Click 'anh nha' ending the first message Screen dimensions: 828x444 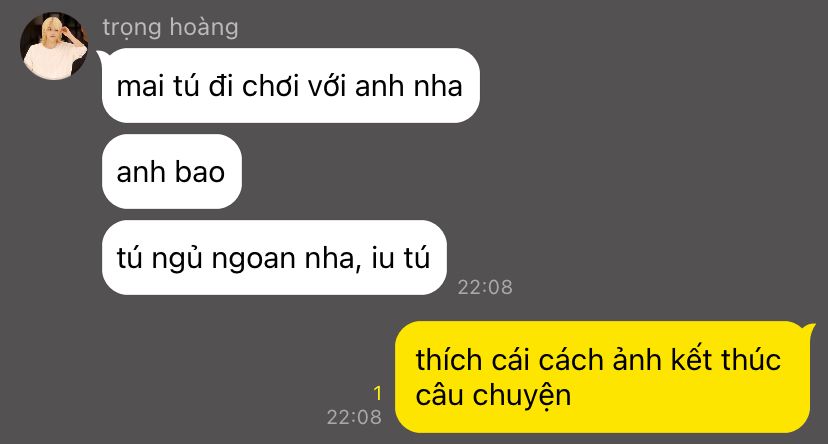click(x=409, y=87)
